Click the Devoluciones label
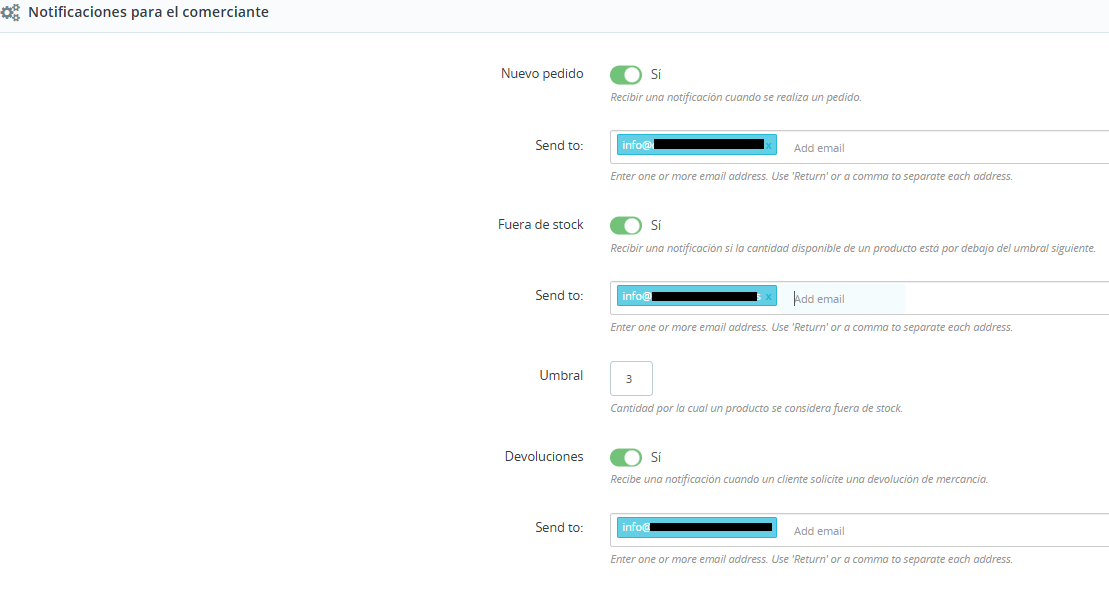The height and width of the screenshot is (601, 1109). pyautogui.click(x=544, y=456)
